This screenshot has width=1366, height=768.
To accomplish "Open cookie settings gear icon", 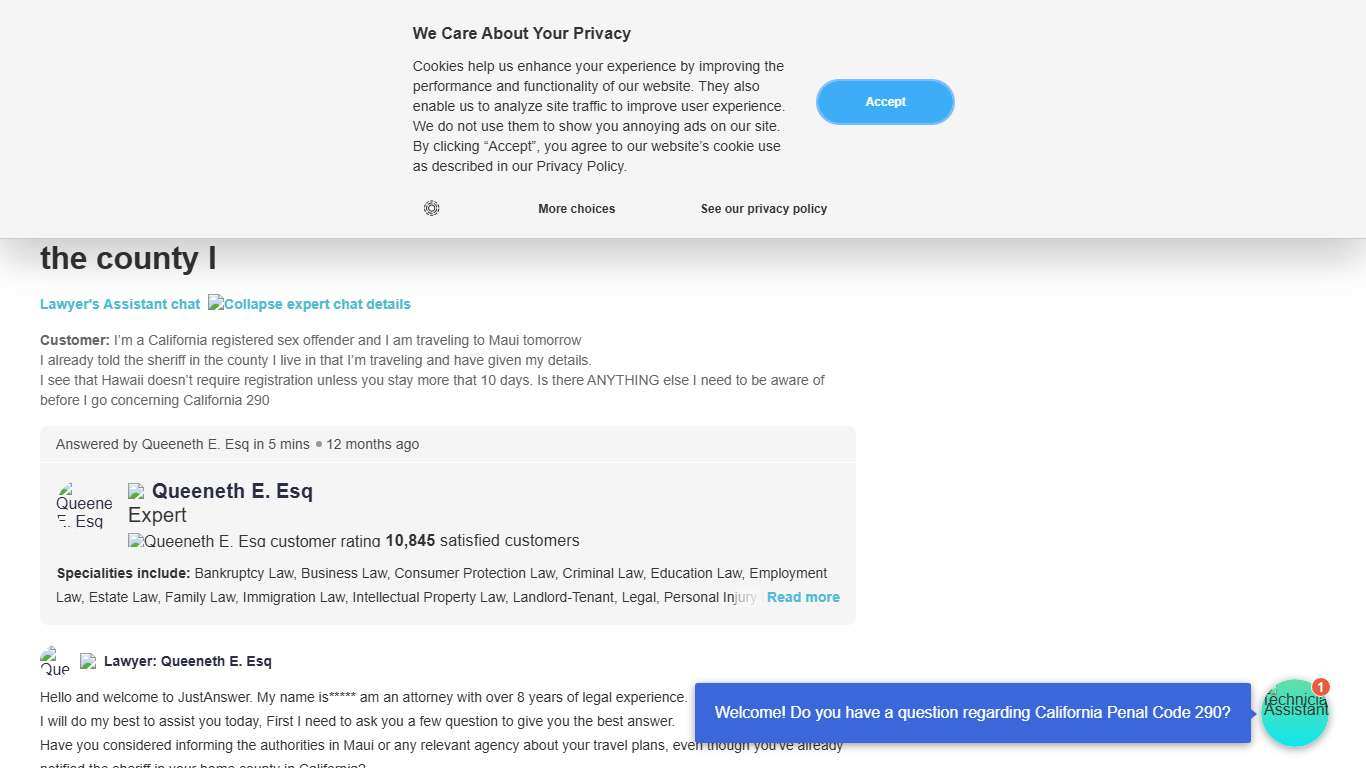I will pyautogui.click(x=431, y=208).
